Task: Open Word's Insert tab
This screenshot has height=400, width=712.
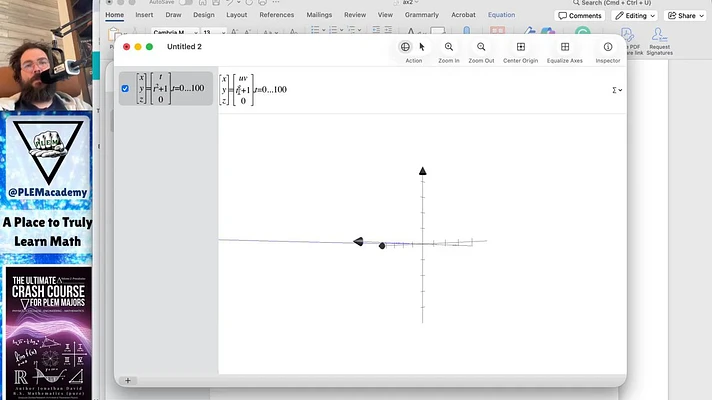Action: [144, 15]
